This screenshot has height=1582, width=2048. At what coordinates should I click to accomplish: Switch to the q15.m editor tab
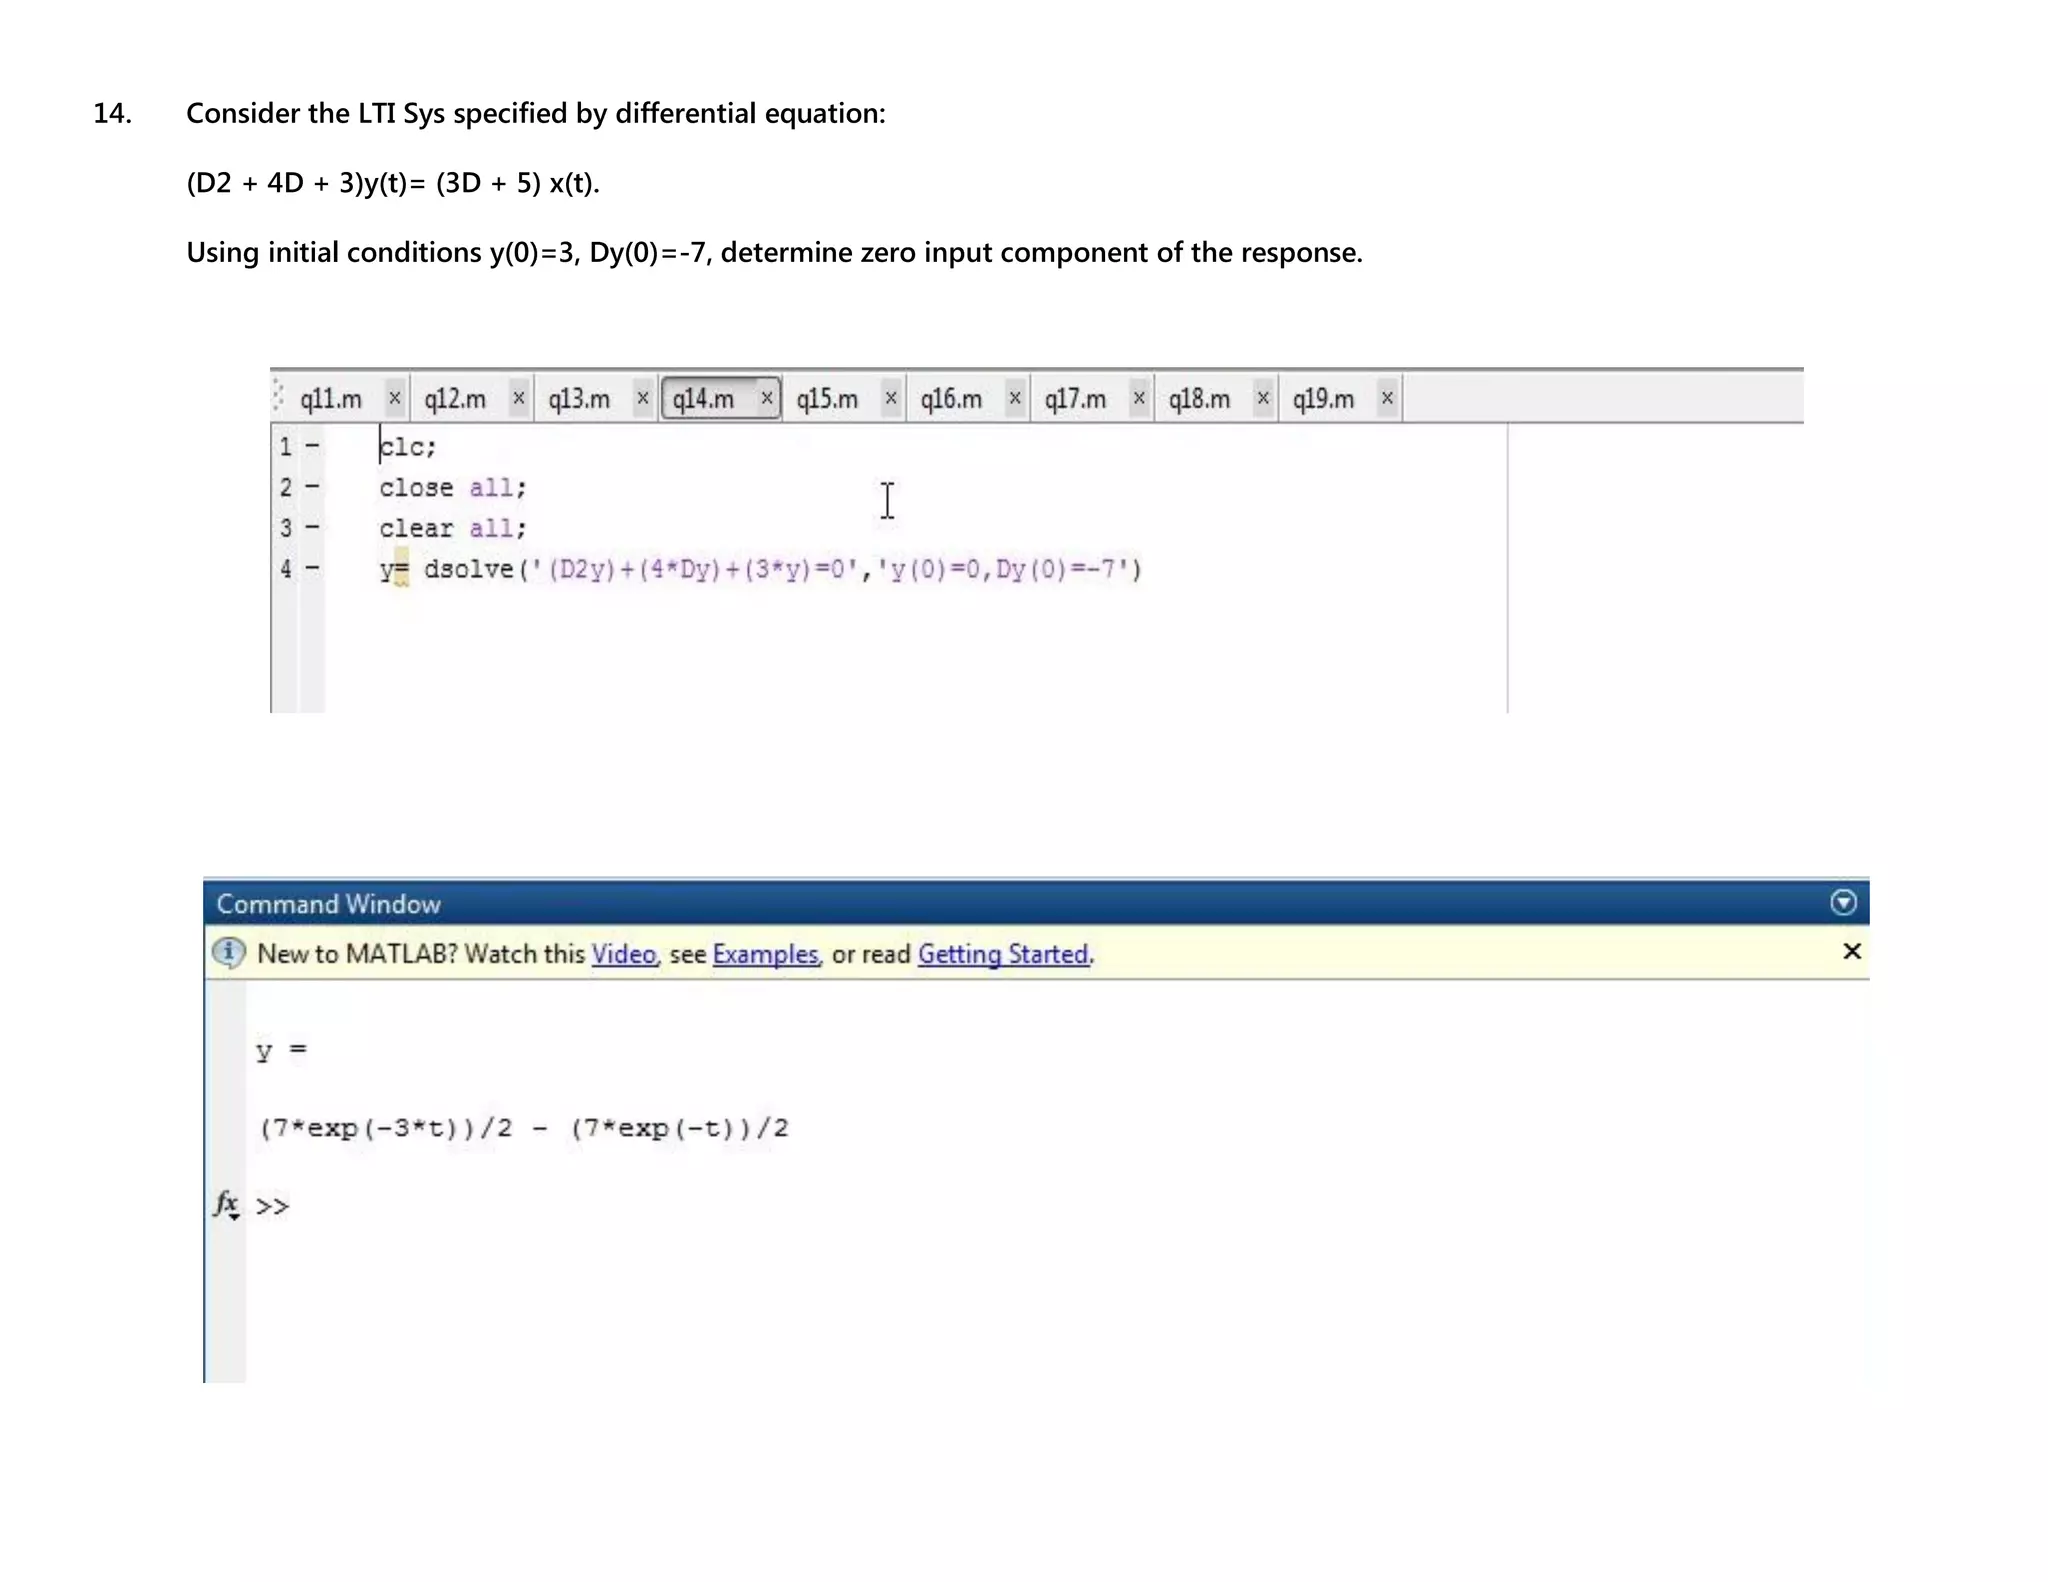(x=827, y=399)
